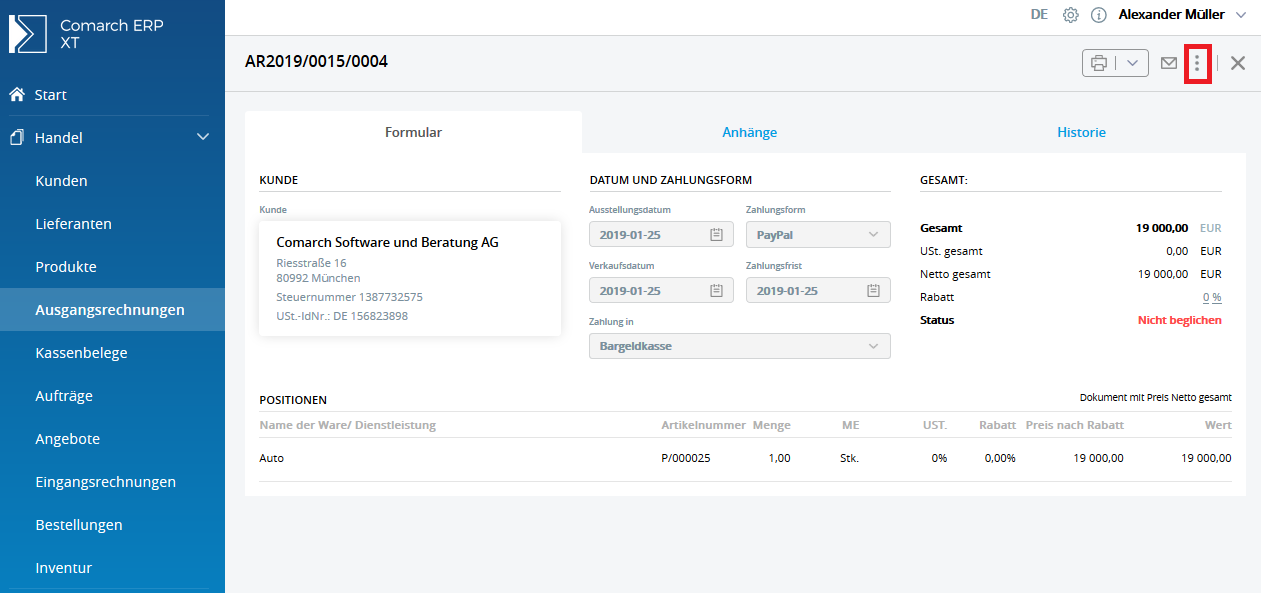Click the 80992 München address line
Image resolution: width=1261 pixels, height=593 pixels.
318,278
